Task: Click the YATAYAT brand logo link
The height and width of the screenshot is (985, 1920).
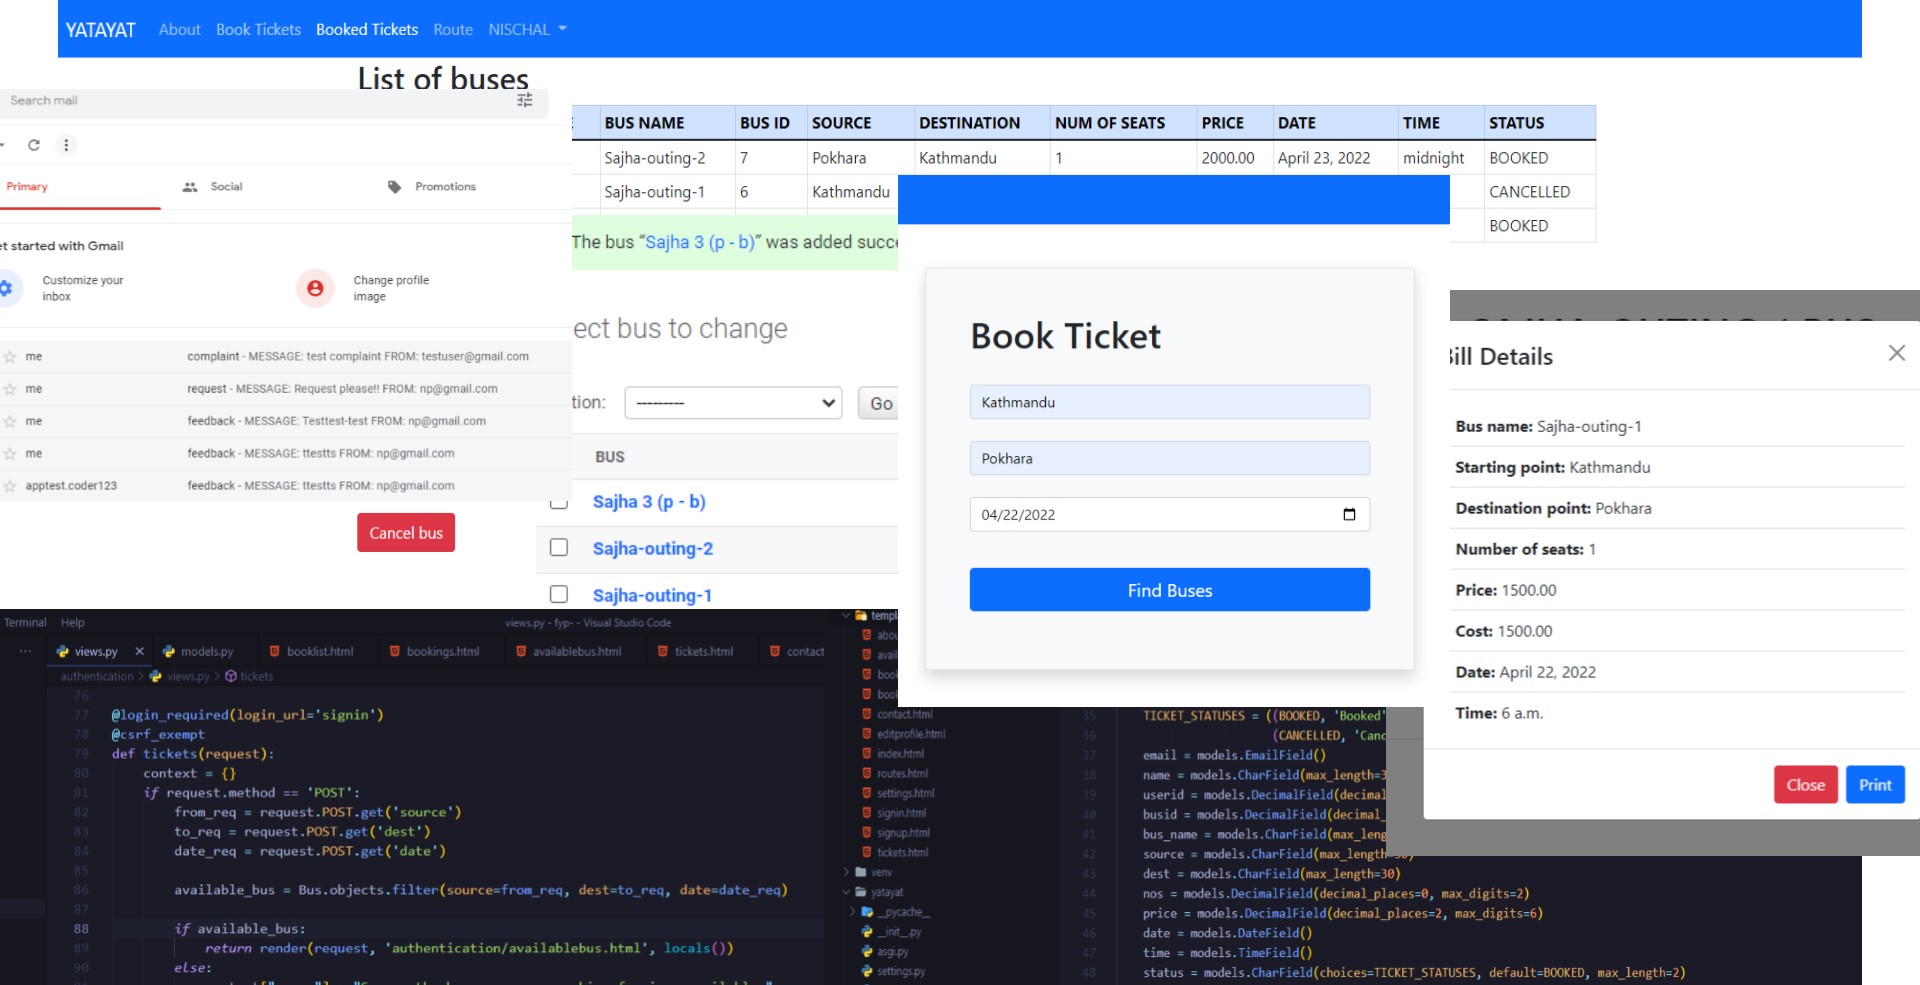Action: (100, 30)
